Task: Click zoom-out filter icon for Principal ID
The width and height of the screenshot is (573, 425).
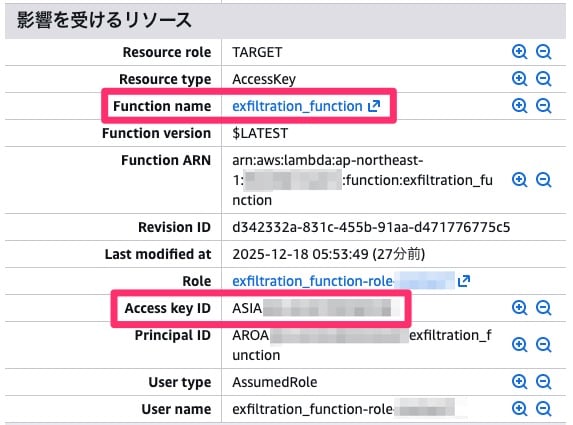Action: pos(543,345)
